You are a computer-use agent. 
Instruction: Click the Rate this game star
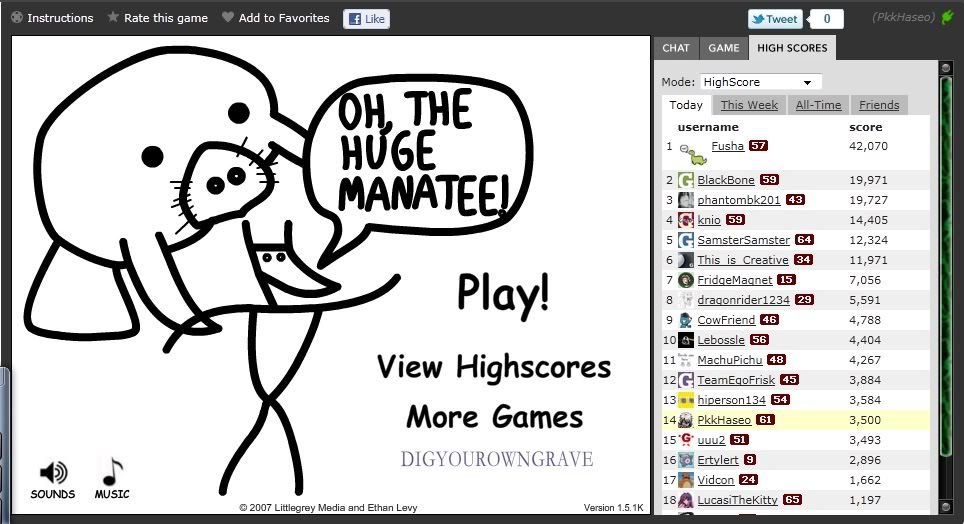tap(113, 17)
